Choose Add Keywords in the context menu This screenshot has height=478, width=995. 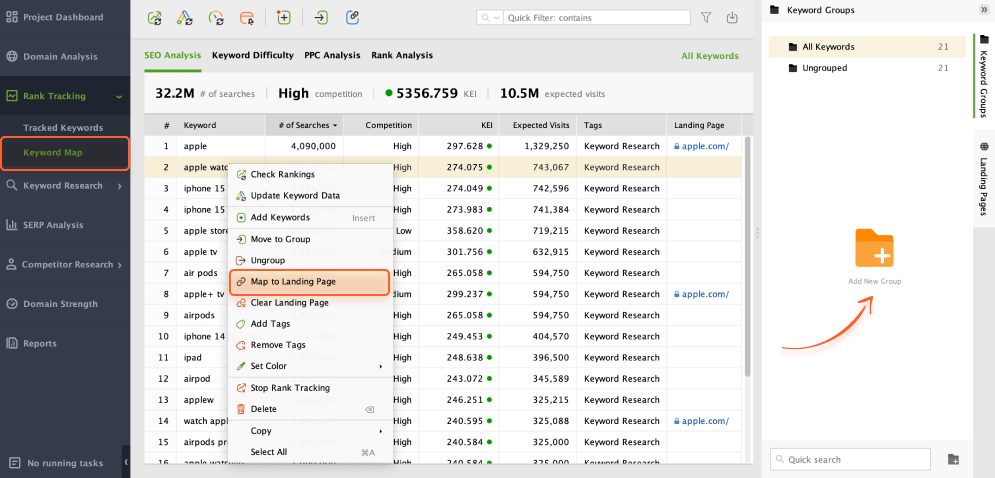click(310, 217)
